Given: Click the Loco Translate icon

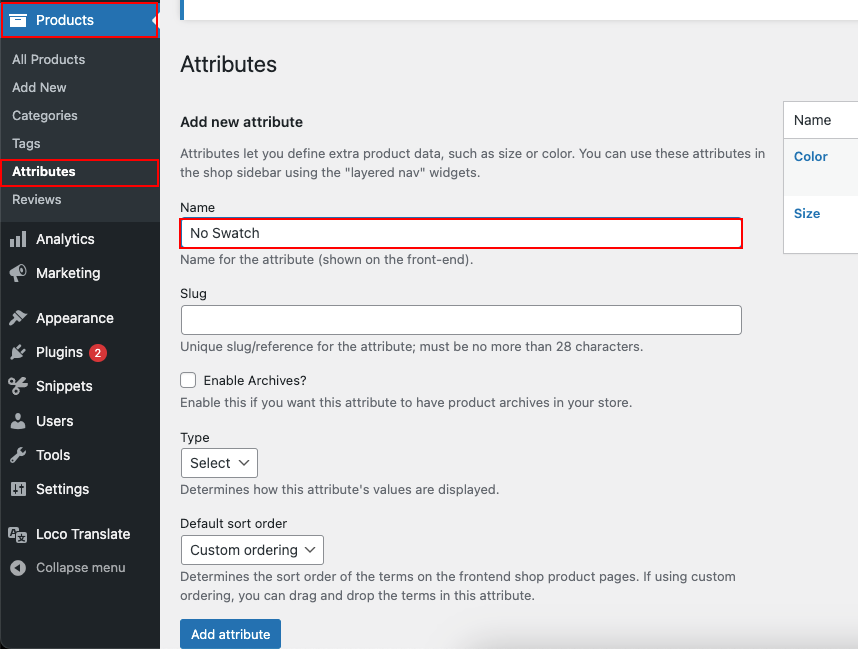Looking at the screenshot, I should [x=18, y=534].
